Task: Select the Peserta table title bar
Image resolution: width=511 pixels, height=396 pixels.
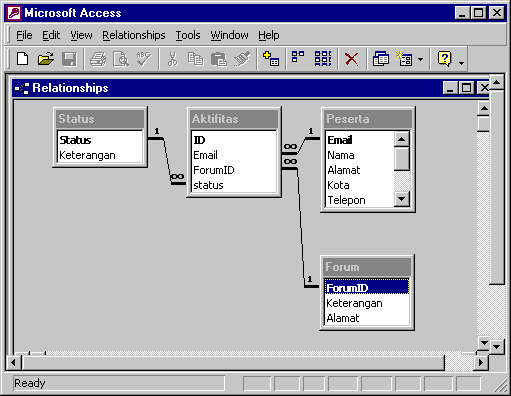Action: [368, 119]
